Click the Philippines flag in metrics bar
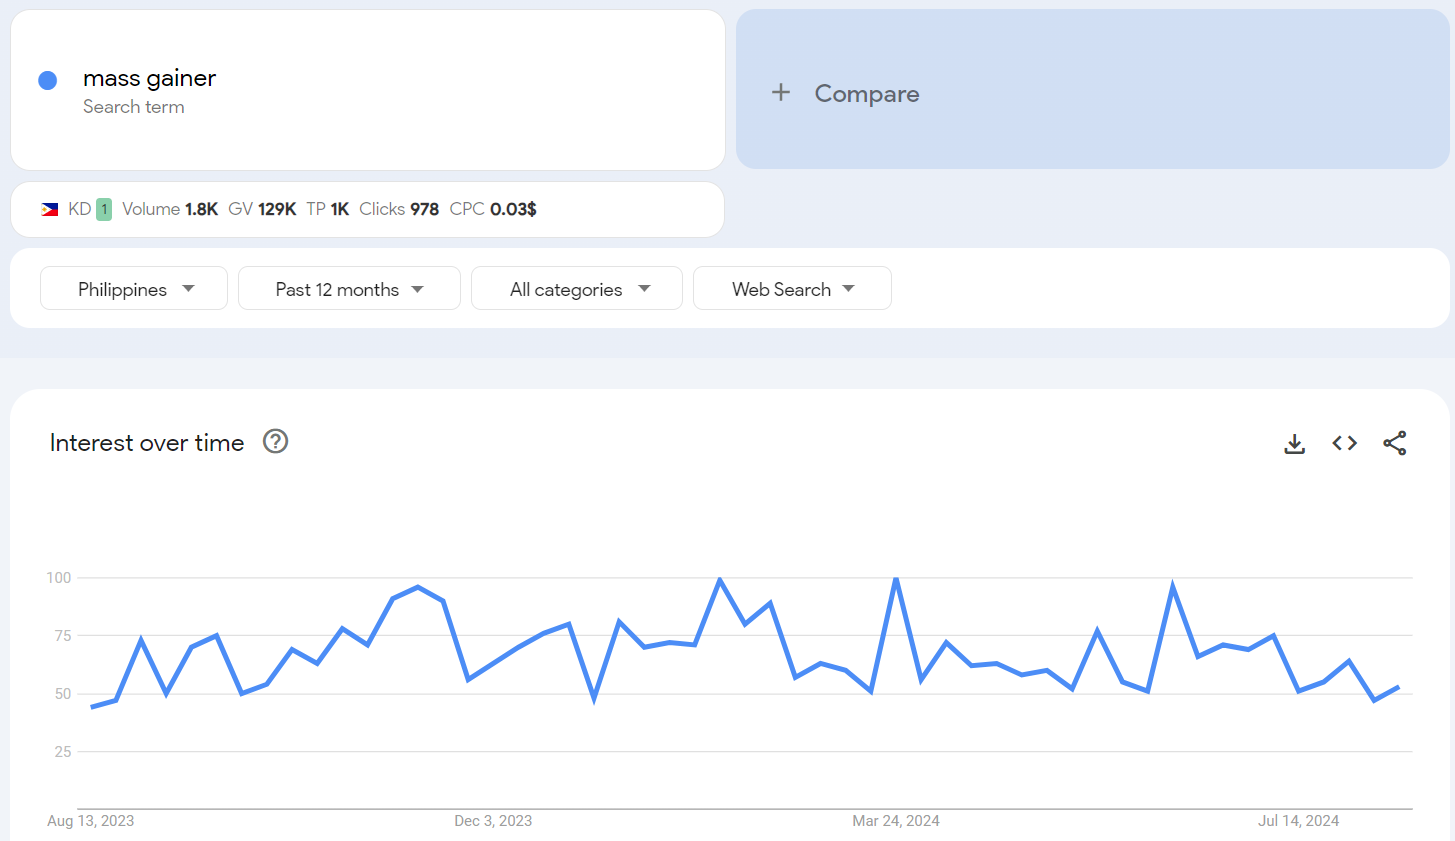This screenshot has height=841, width=1455. click(50, 210)
